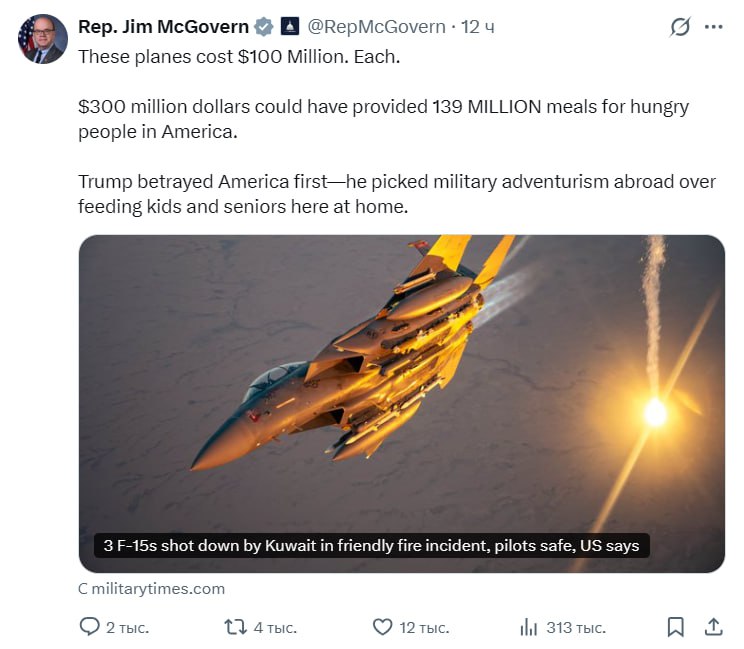Viewport: 744px width, 649px height.
Task: Click the repost arrows icon
Action: [x=236, y=627]
